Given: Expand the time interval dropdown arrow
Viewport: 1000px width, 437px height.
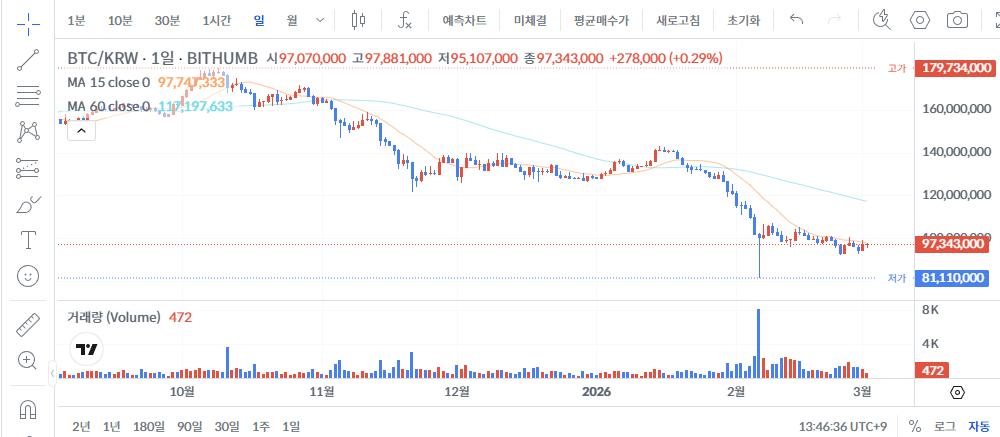Looking at the screenshot, I should [x=319, y=20].
